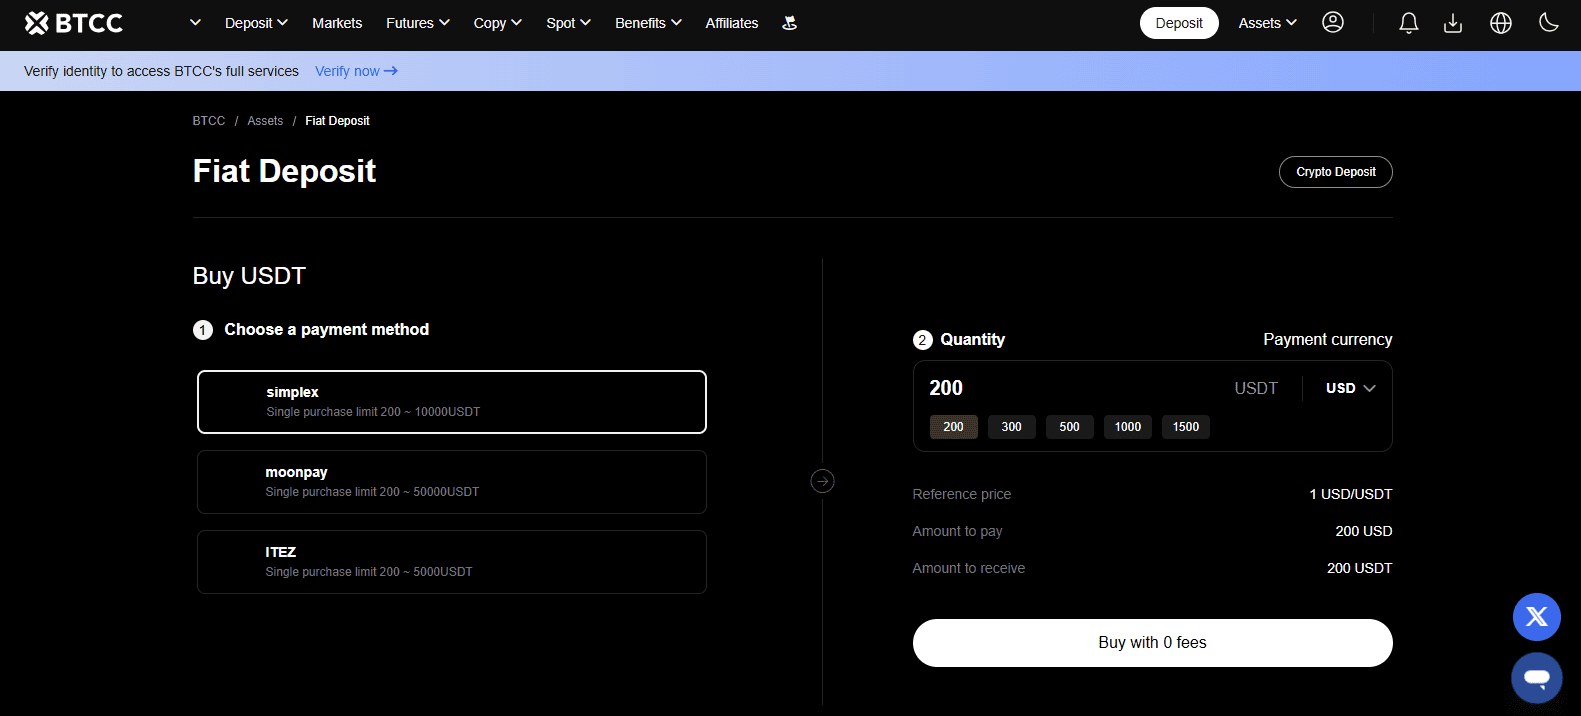Click the 'Buy USDT' heading

tap(249, 276)
